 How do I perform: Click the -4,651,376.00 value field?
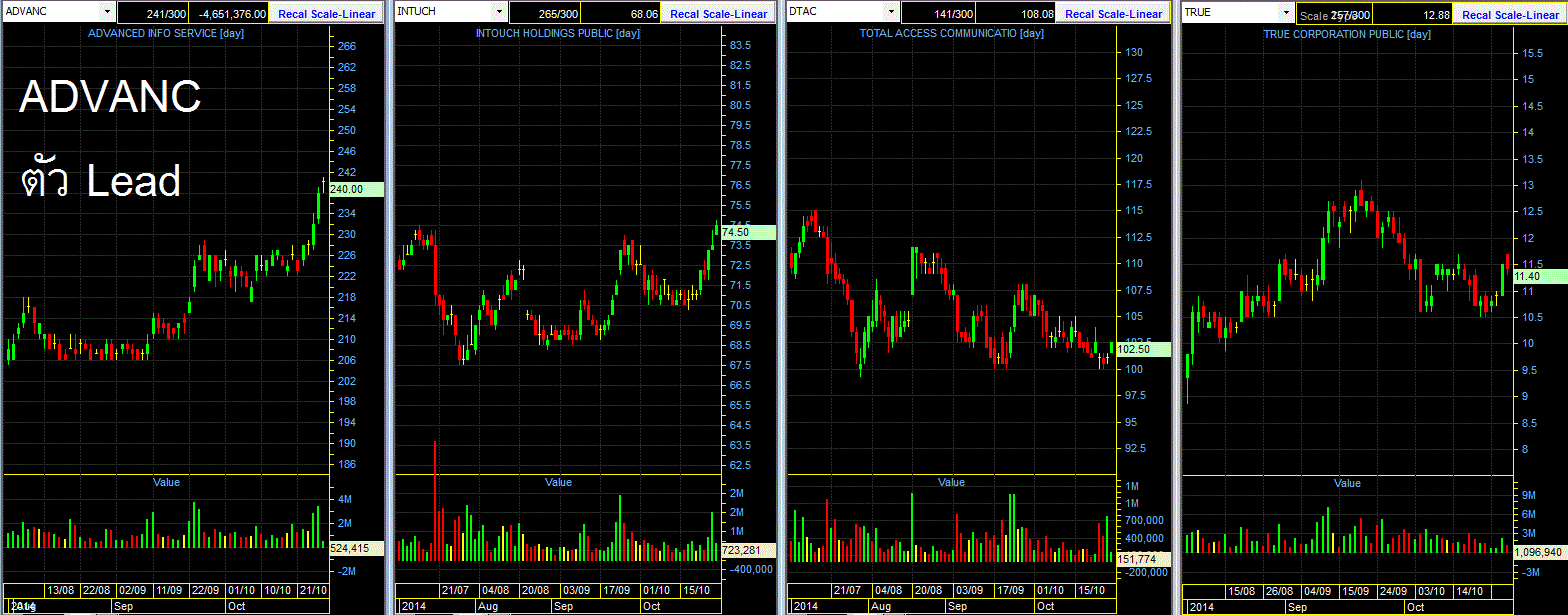point(229,14)
